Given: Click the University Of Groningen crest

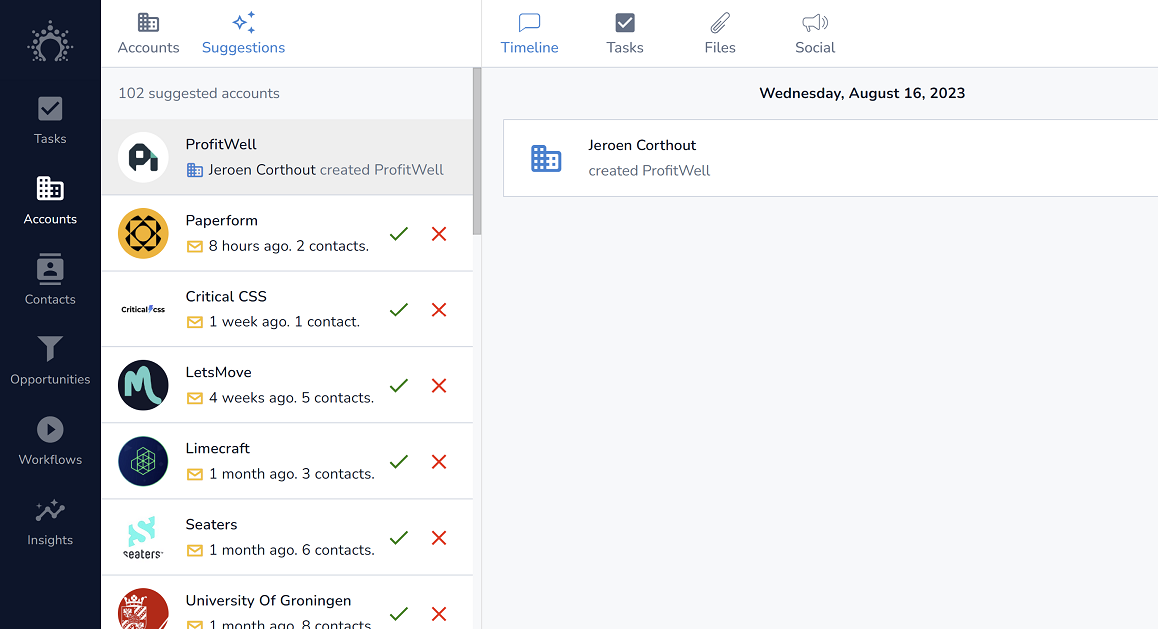Looking at the screenshot, I should 143,608.
